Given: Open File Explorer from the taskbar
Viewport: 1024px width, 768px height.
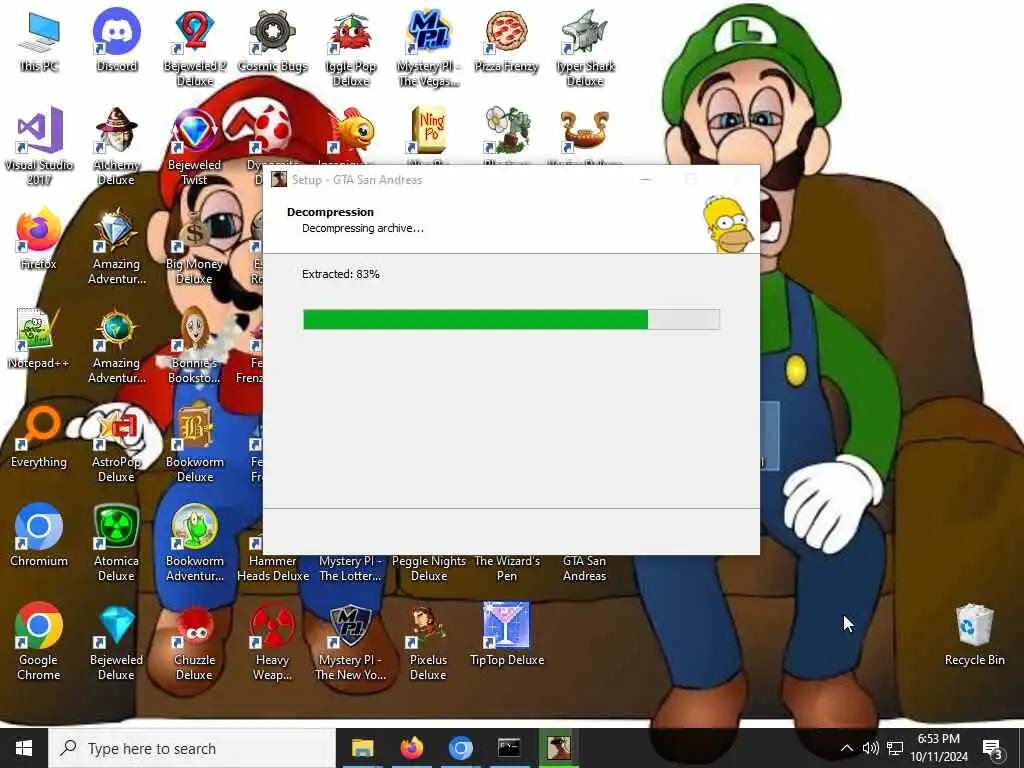Looking at the screenshot, I should coord(362,748).
